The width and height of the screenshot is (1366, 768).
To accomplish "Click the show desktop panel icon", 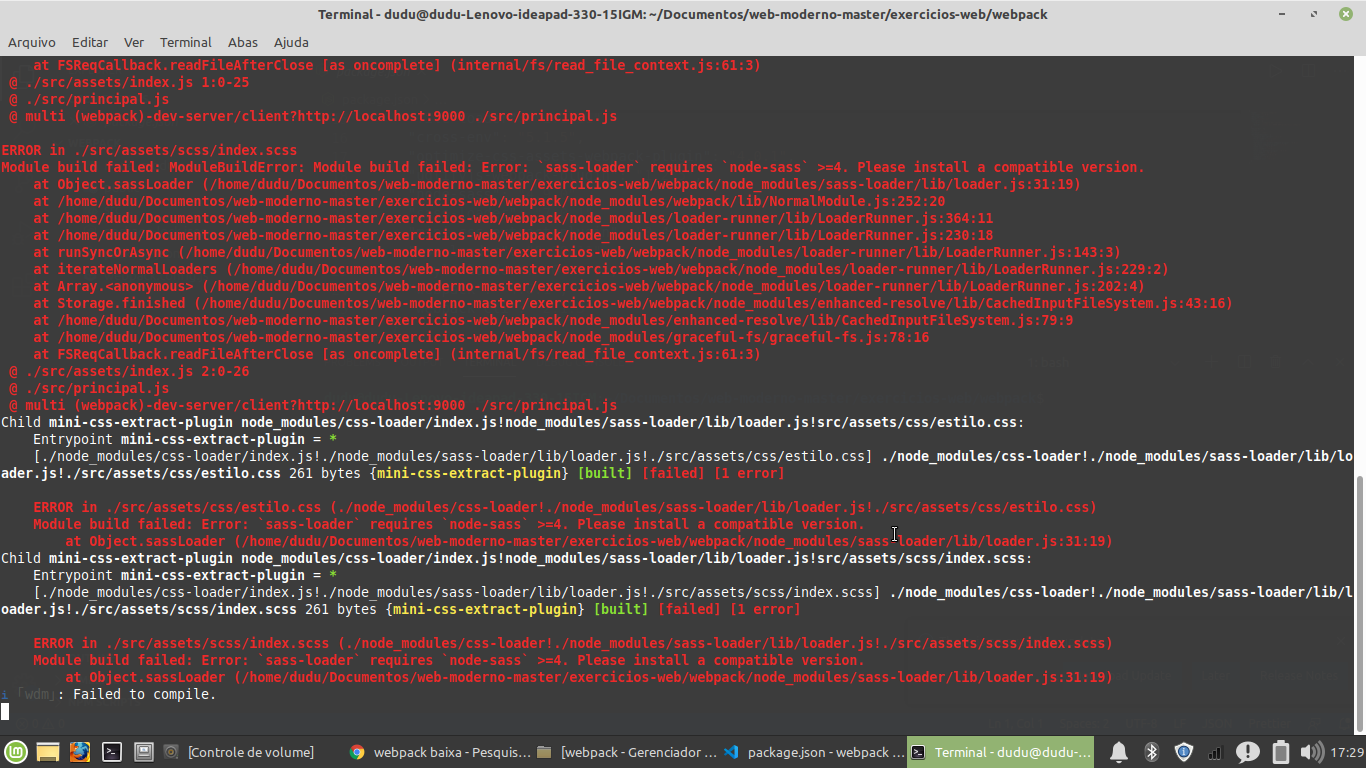I will (143, 752).
